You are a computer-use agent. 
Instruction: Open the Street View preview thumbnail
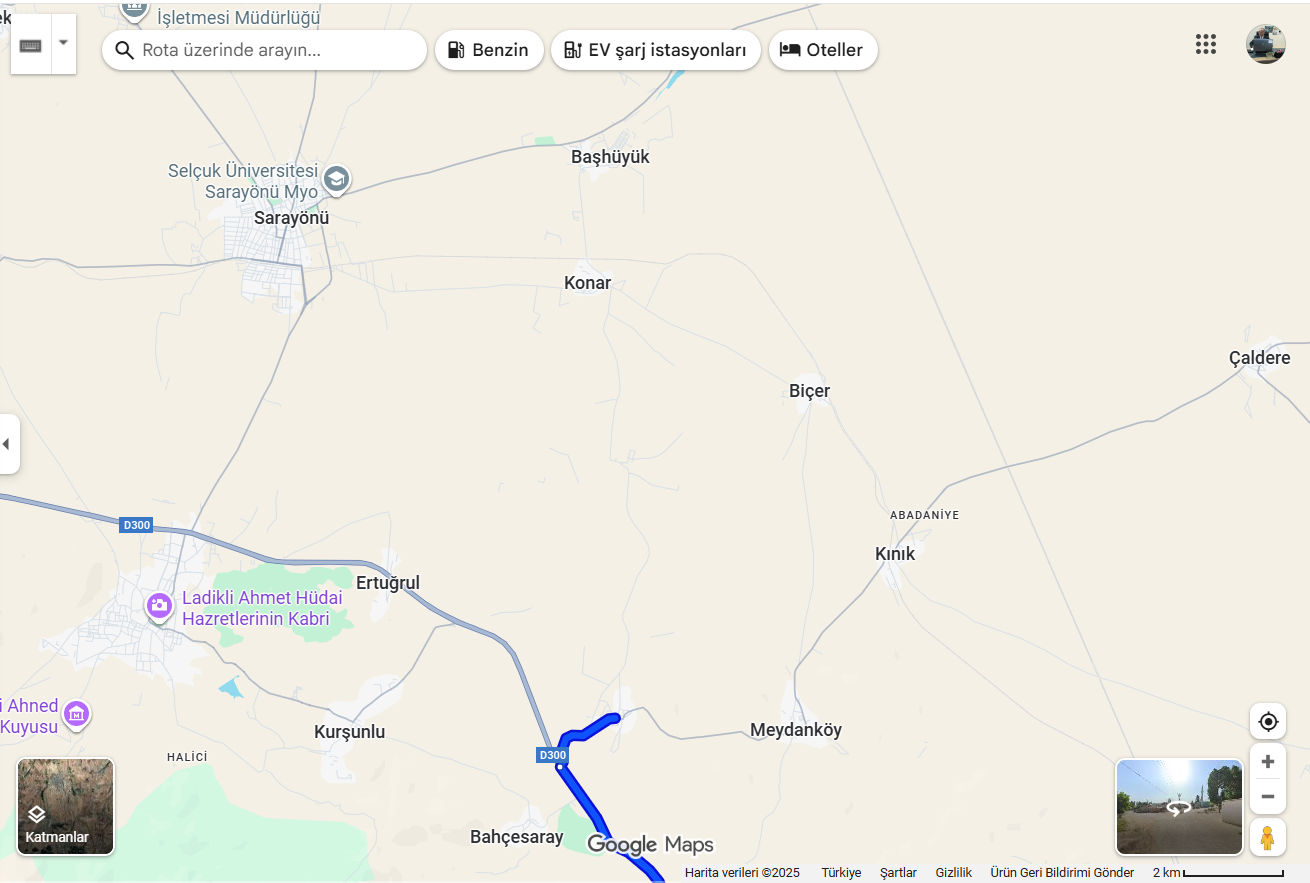1180,807
